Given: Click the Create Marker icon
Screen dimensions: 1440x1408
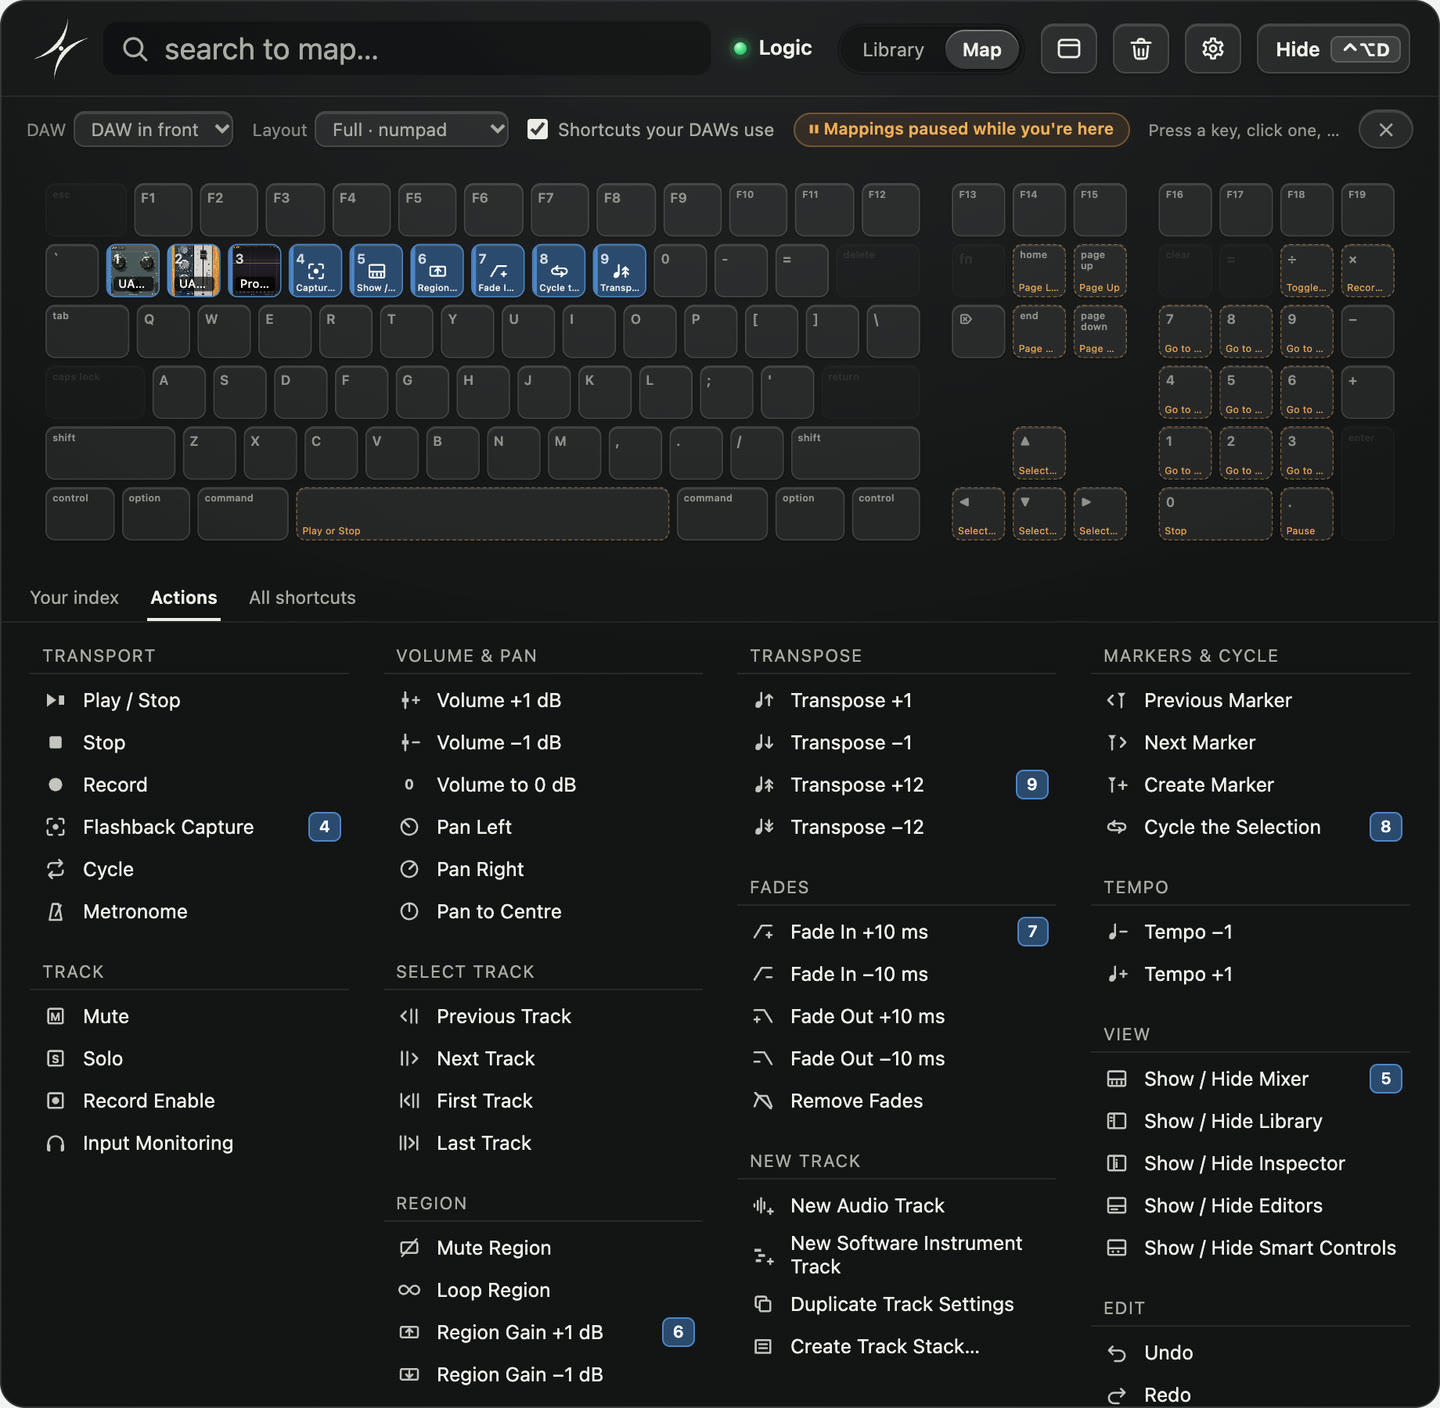Looking at the screenshot, I should (1117, 785).
